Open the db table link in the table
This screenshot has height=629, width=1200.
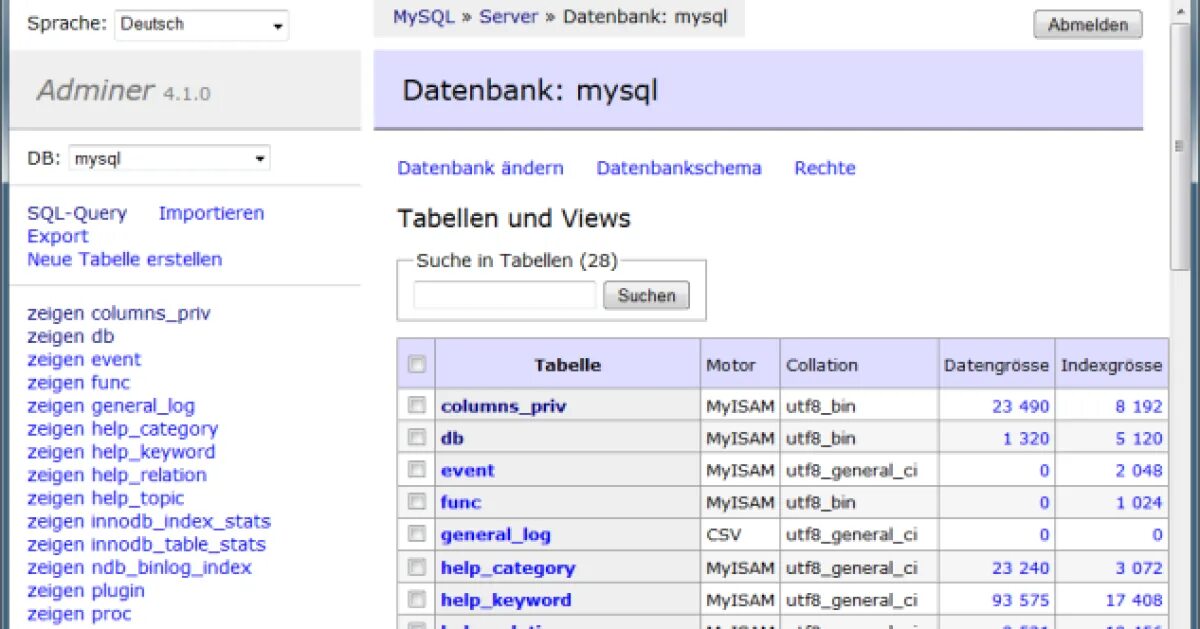point(452,438)
